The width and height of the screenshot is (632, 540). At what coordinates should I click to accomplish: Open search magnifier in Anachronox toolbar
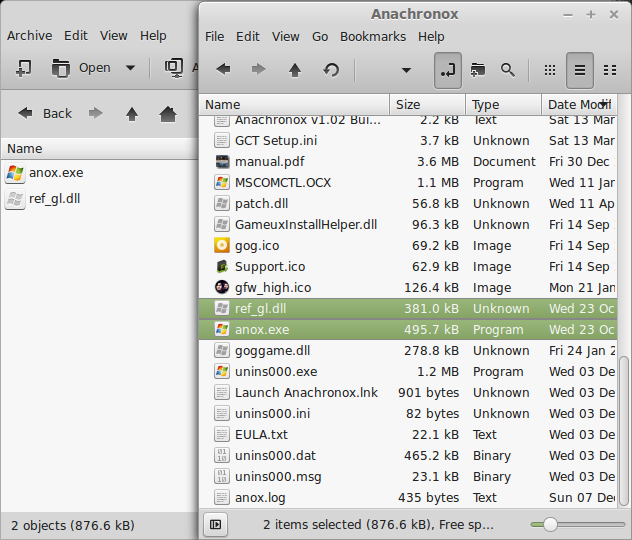[507, 70]
